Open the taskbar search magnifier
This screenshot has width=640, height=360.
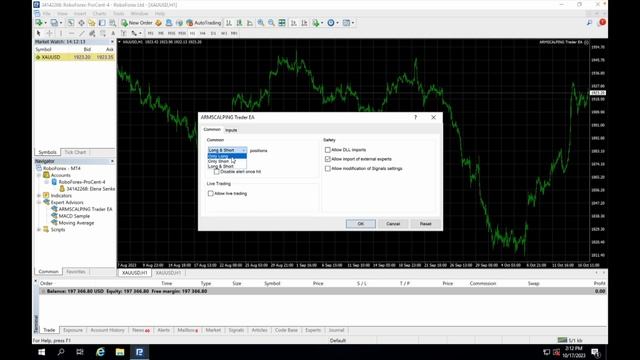click(61, 352)
